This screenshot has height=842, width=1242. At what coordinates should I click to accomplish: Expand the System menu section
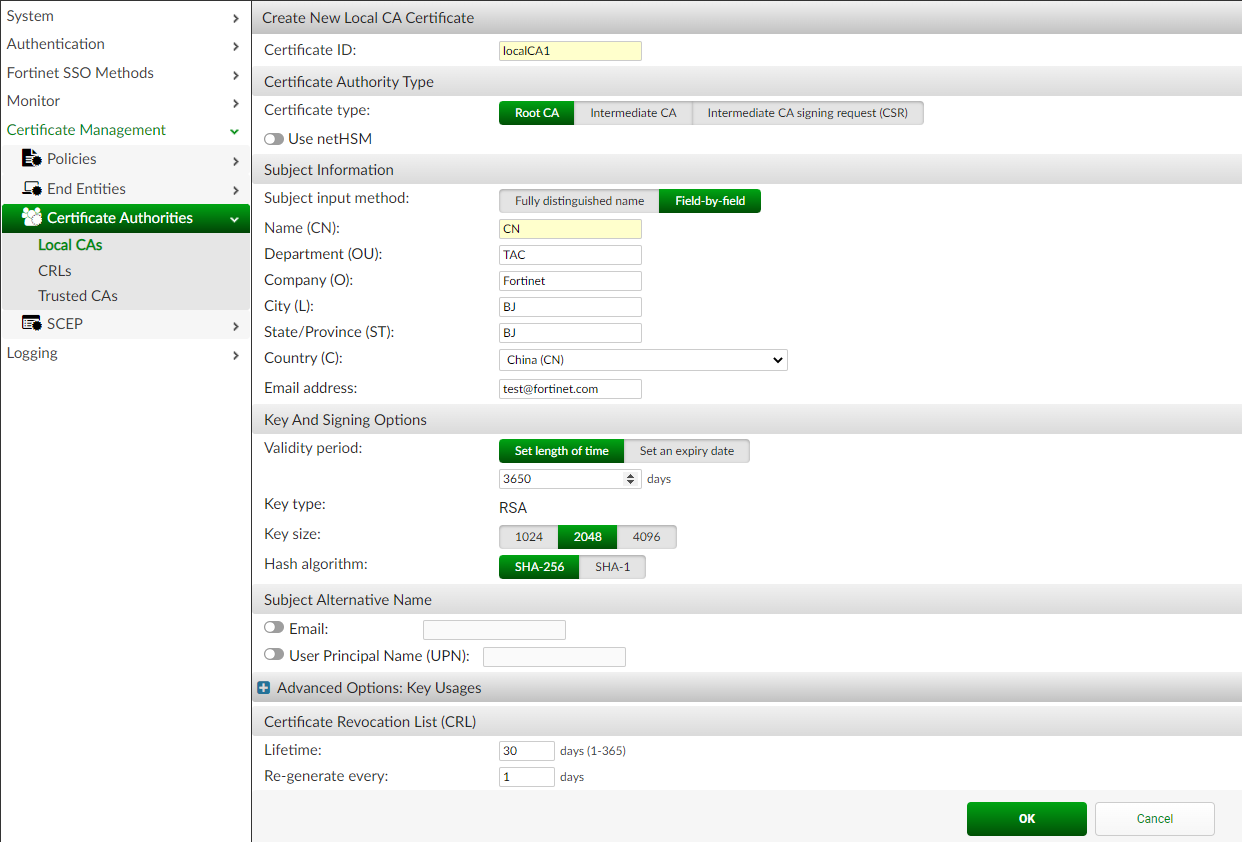click(235, 17)
